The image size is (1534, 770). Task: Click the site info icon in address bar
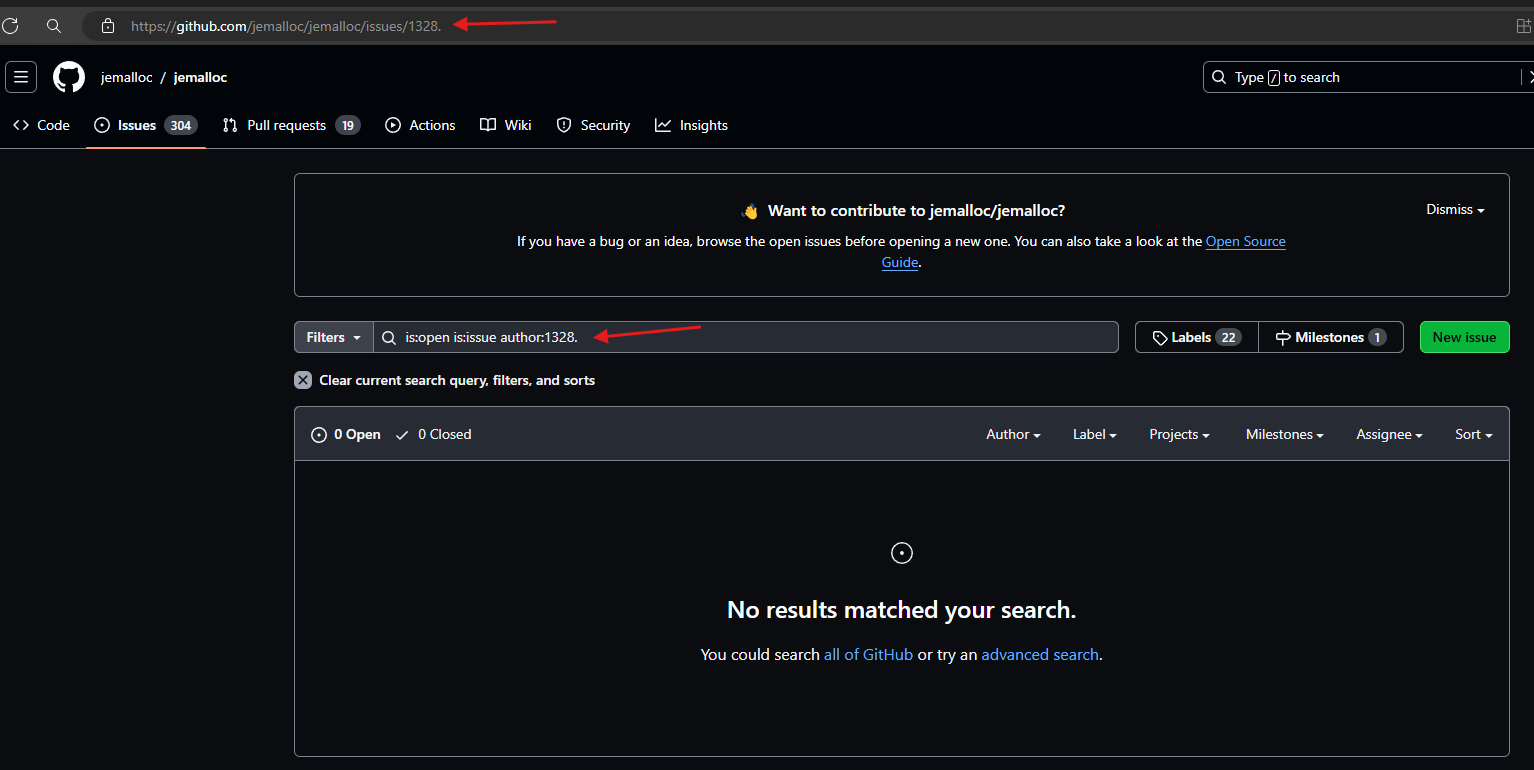pyautogui.click(x=107, y=26)
